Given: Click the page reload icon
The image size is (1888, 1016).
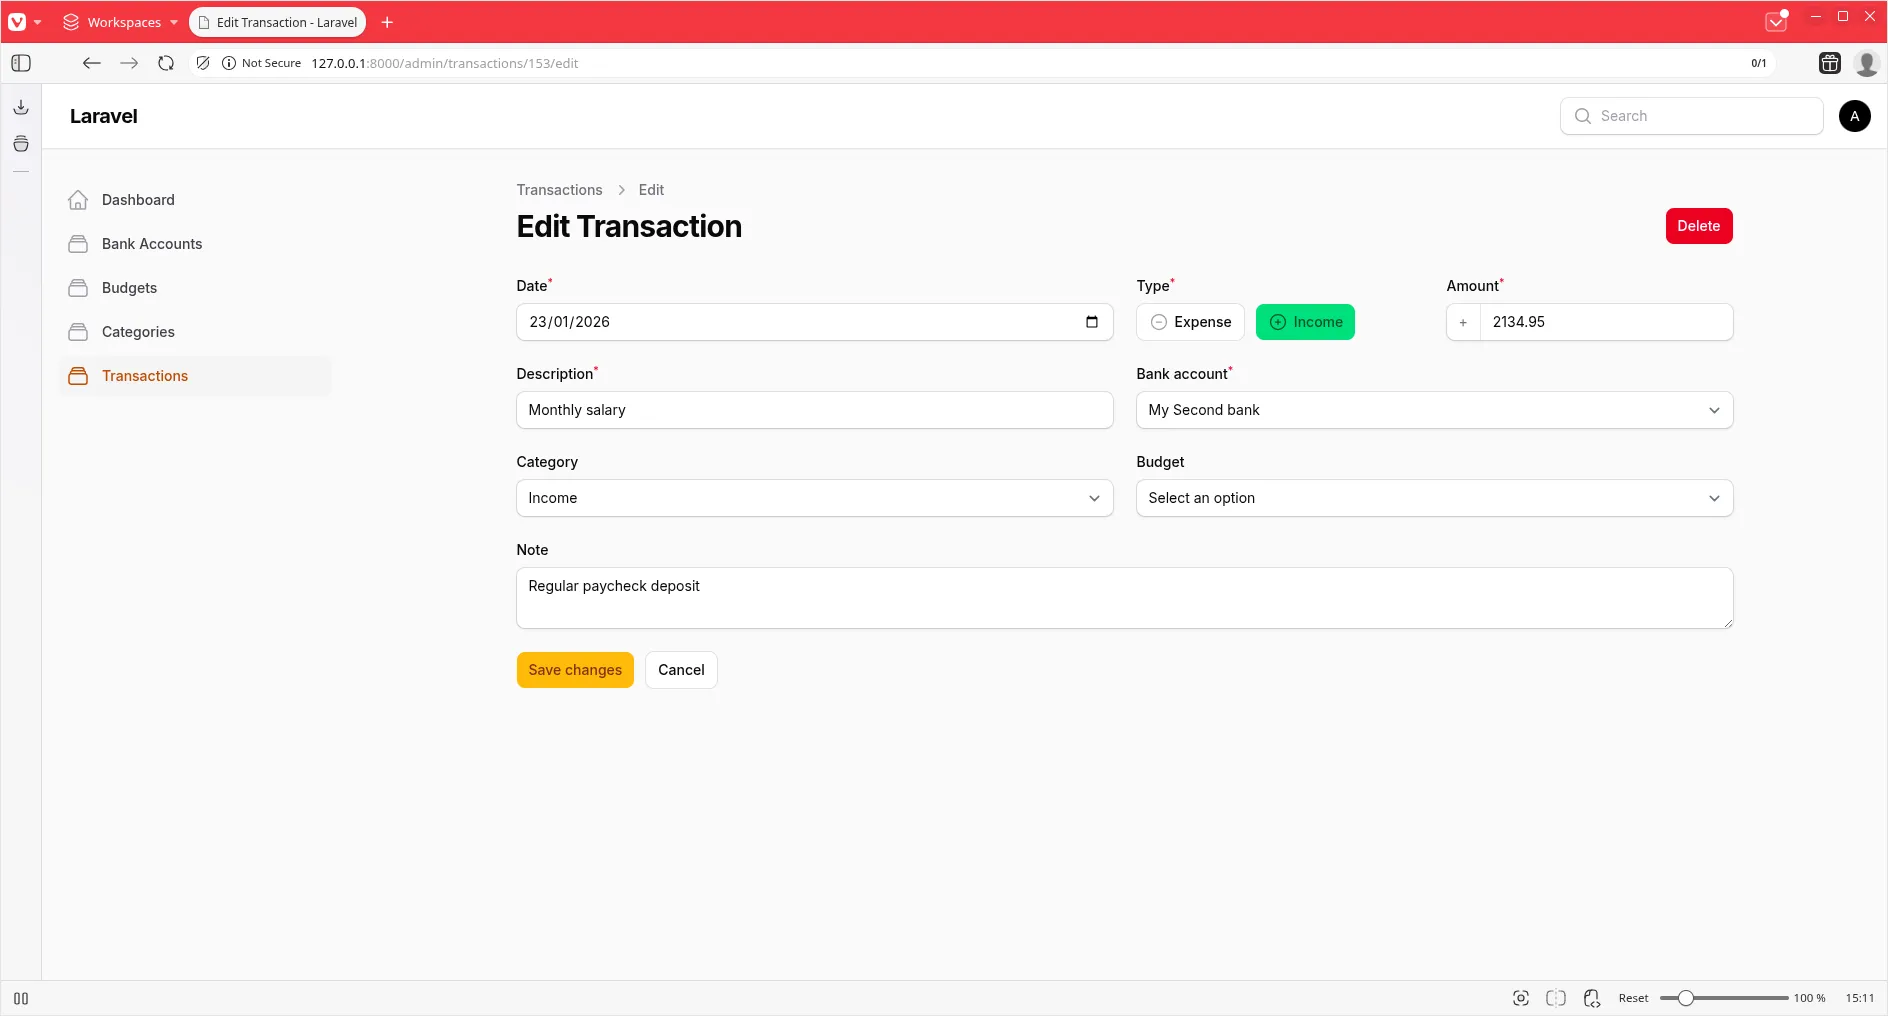Looking at the screenshot, I should pos(165,63).
